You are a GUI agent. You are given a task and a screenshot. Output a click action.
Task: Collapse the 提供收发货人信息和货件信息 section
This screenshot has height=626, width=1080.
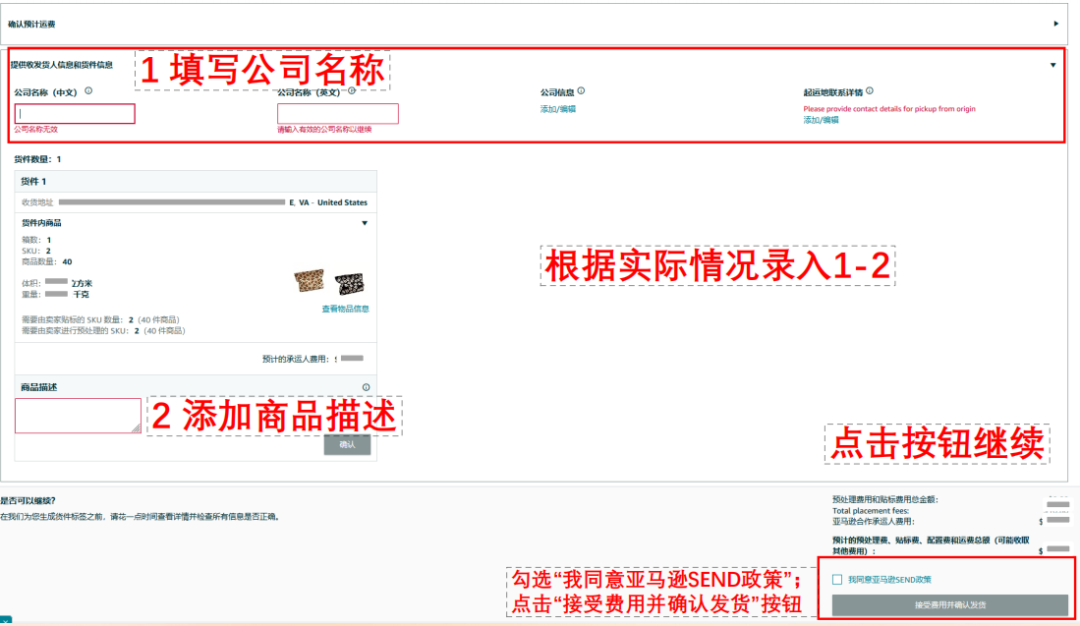coord(1053,65)
